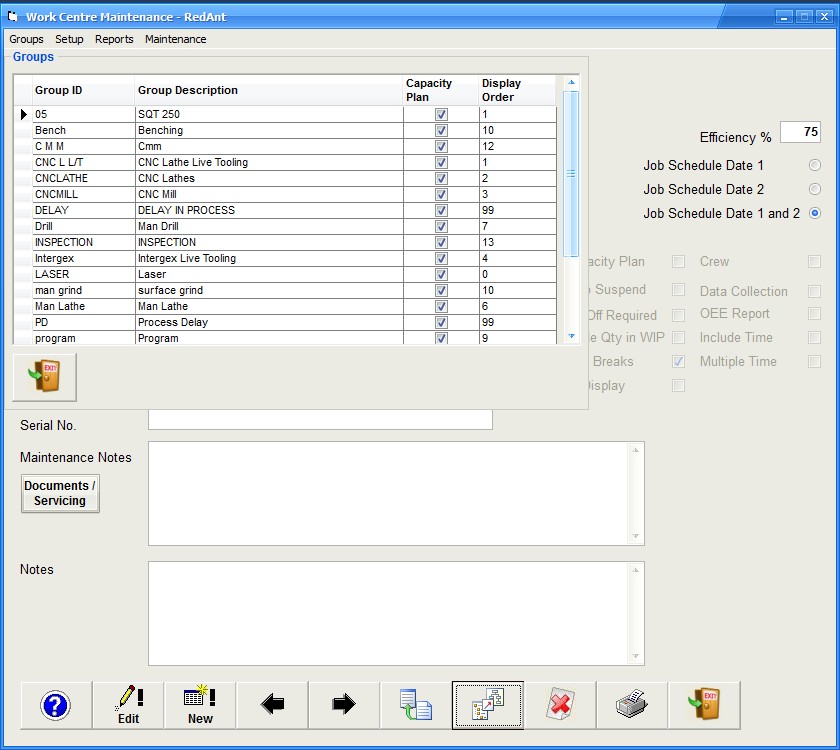Create a new record with New button
The image size is (840, 750).
200,705
